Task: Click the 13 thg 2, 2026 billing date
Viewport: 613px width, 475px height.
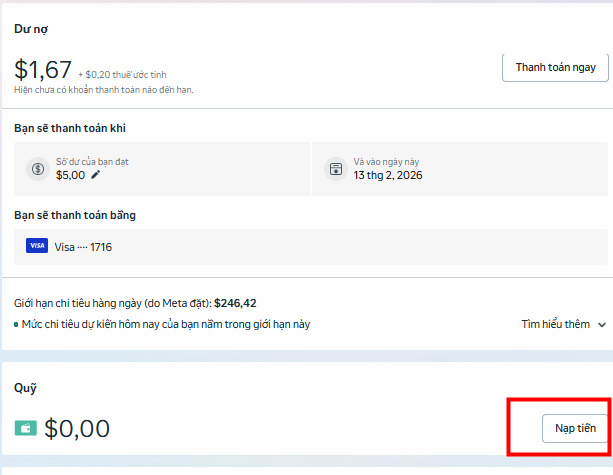Action: (387, 174)
